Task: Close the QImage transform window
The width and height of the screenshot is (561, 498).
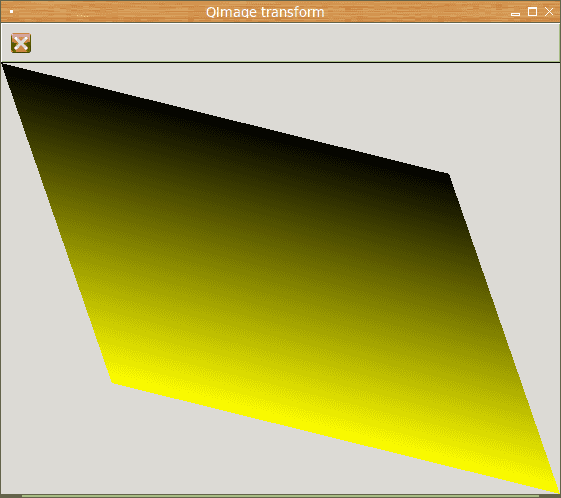Action: [x=549, y=12]
